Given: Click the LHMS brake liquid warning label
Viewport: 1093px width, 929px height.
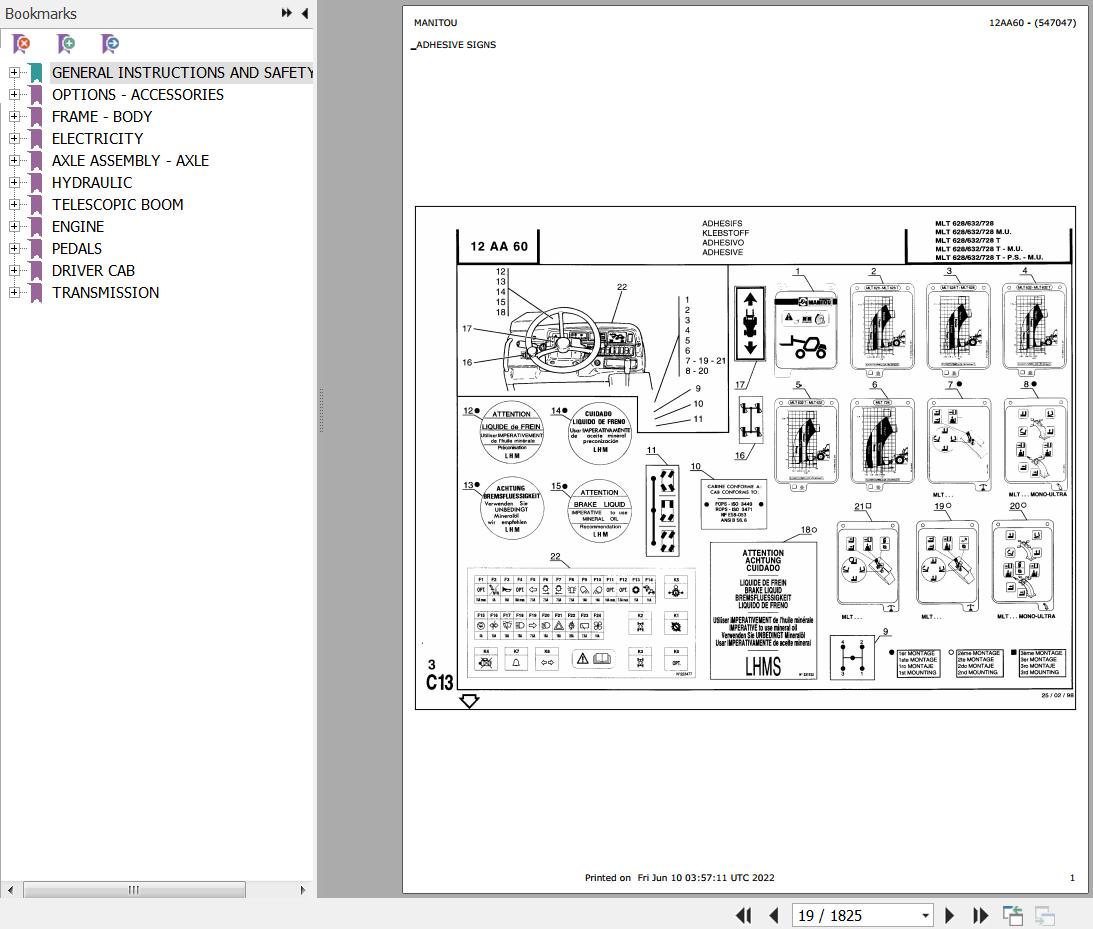Looking at the screenshot, I should (x=763, y=611).
